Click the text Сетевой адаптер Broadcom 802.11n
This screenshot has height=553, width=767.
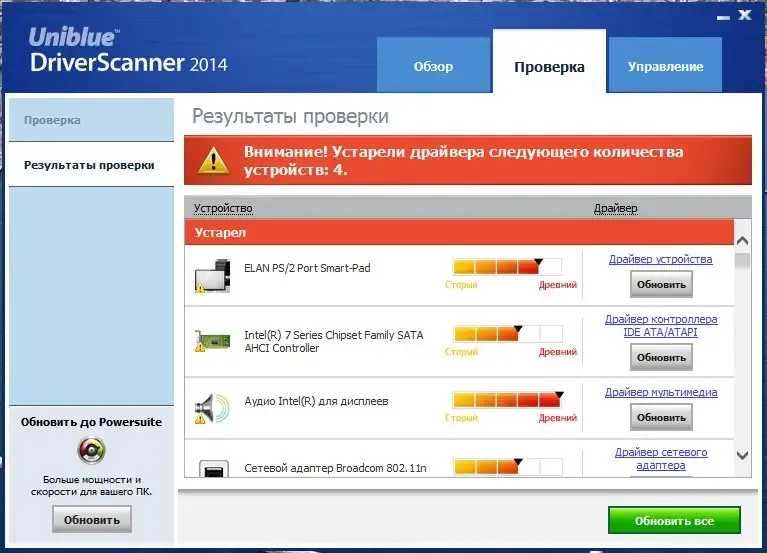click(x=335, y=468)
